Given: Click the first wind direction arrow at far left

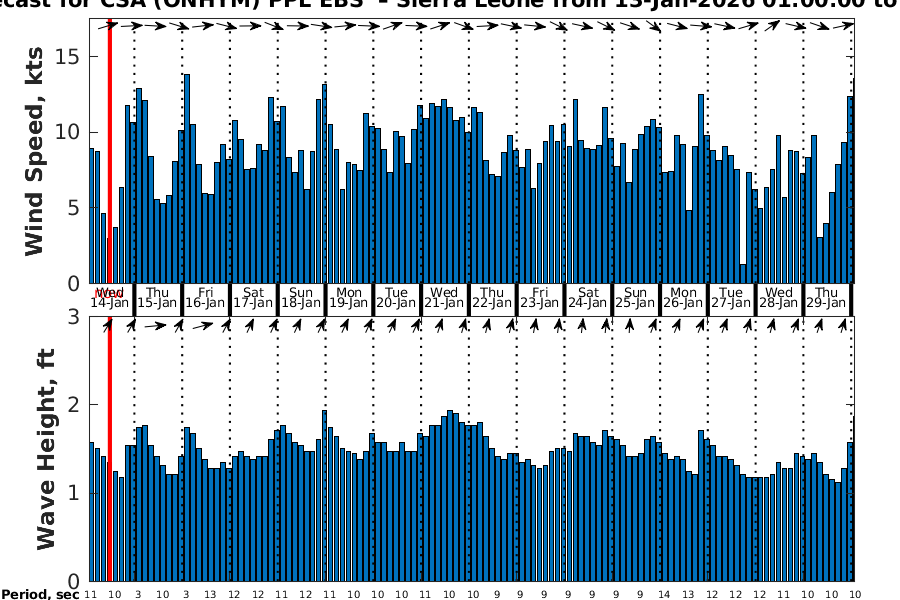Looking at the screenshot, I should (108, 26).
